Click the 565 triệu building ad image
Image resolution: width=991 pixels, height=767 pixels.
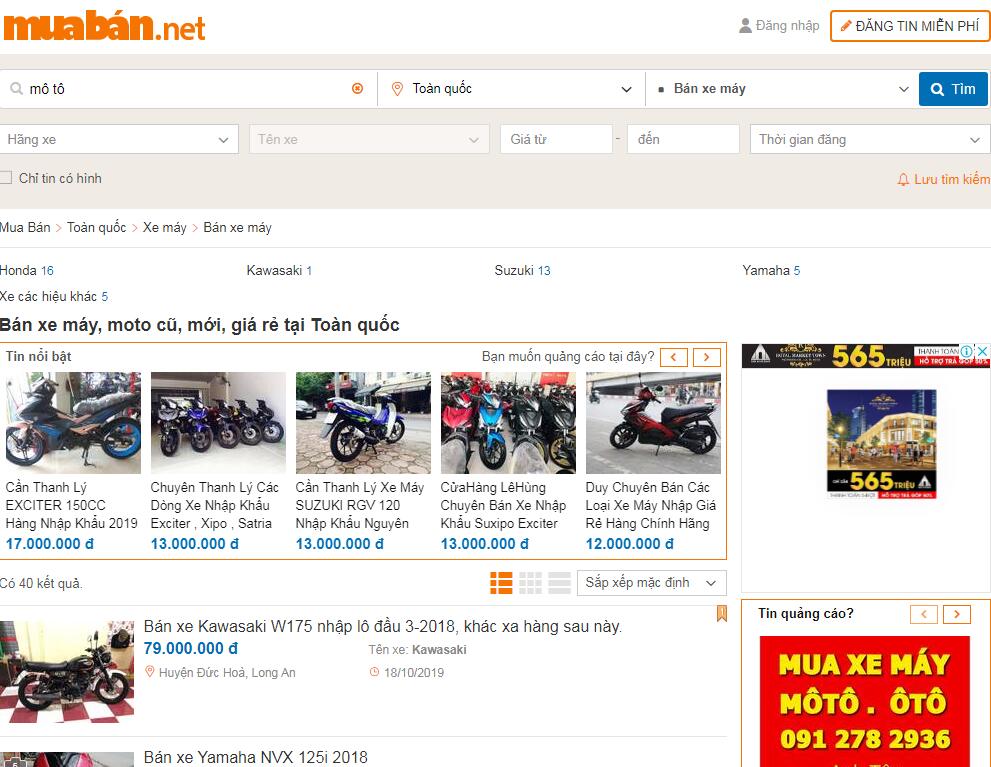point(881,444)
